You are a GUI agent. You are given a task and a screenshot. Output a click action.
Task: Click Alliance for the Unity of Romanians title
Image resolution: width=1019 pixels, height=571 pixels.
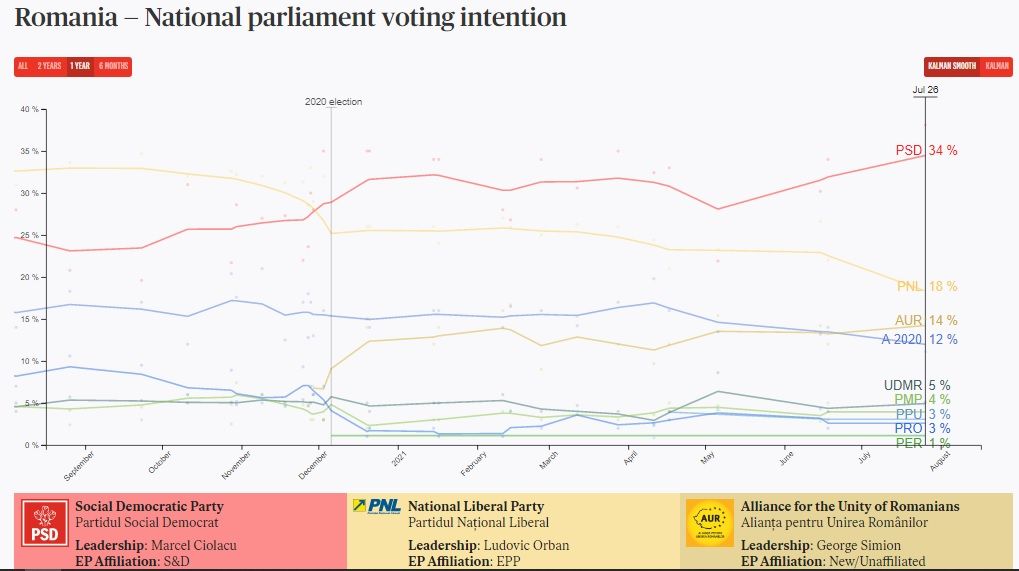tap(849, 506)
